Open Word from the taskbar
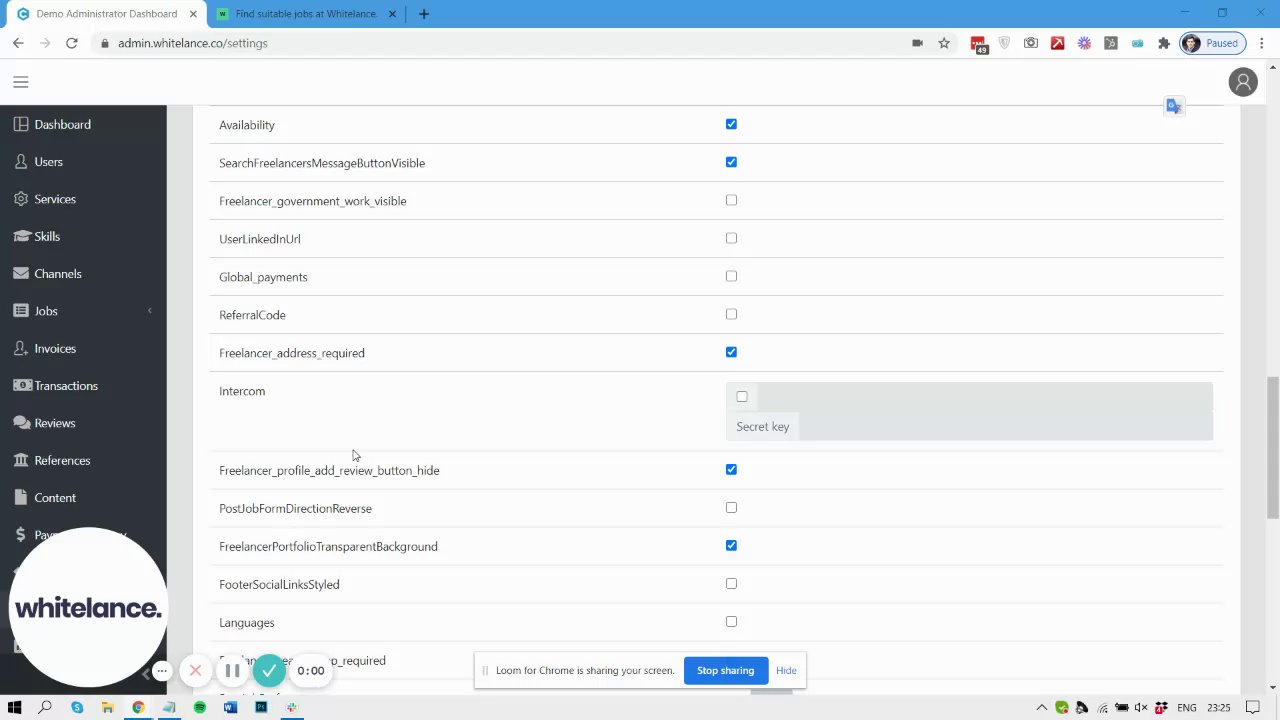The image size is (1280, 720). (230, 707)
